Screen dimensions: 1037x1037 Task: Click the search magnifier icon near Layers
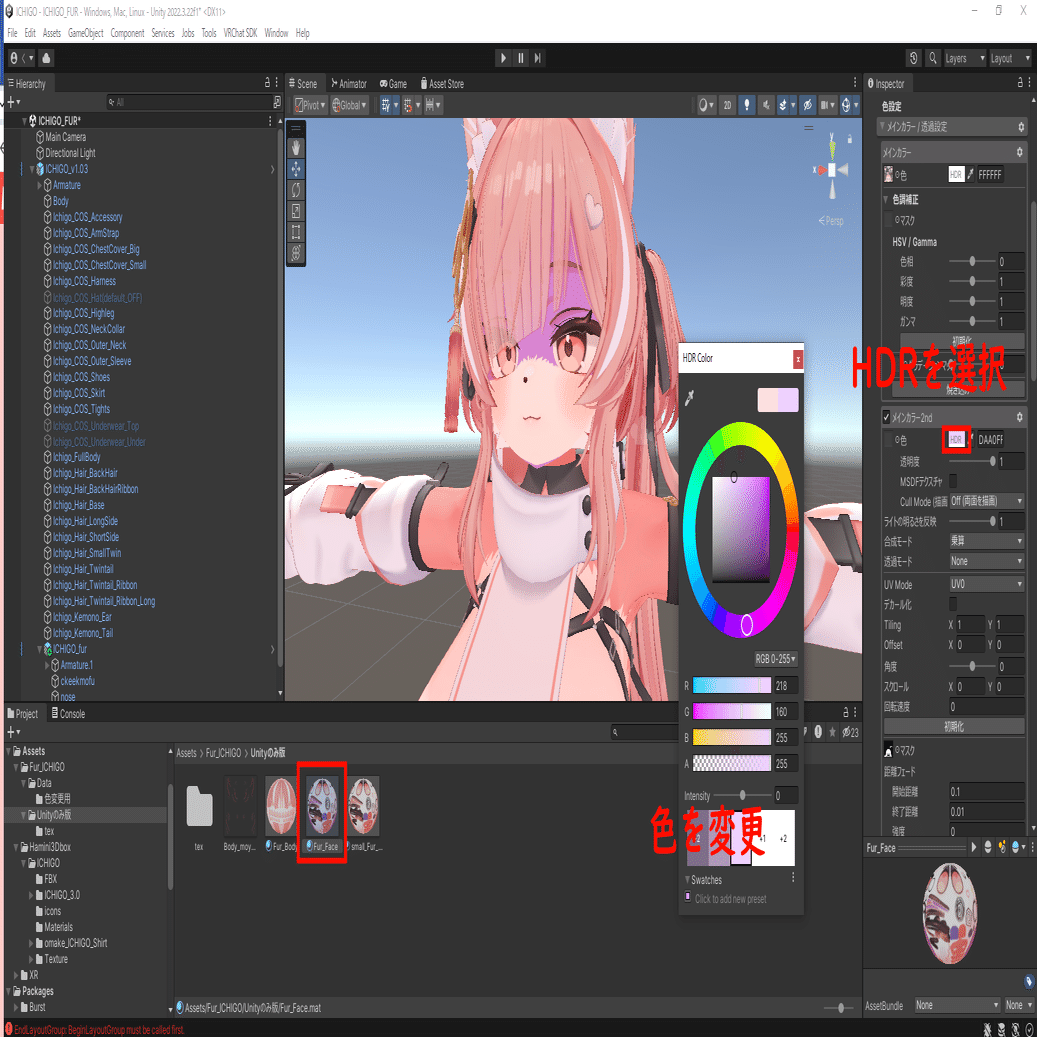coord(933,58)
